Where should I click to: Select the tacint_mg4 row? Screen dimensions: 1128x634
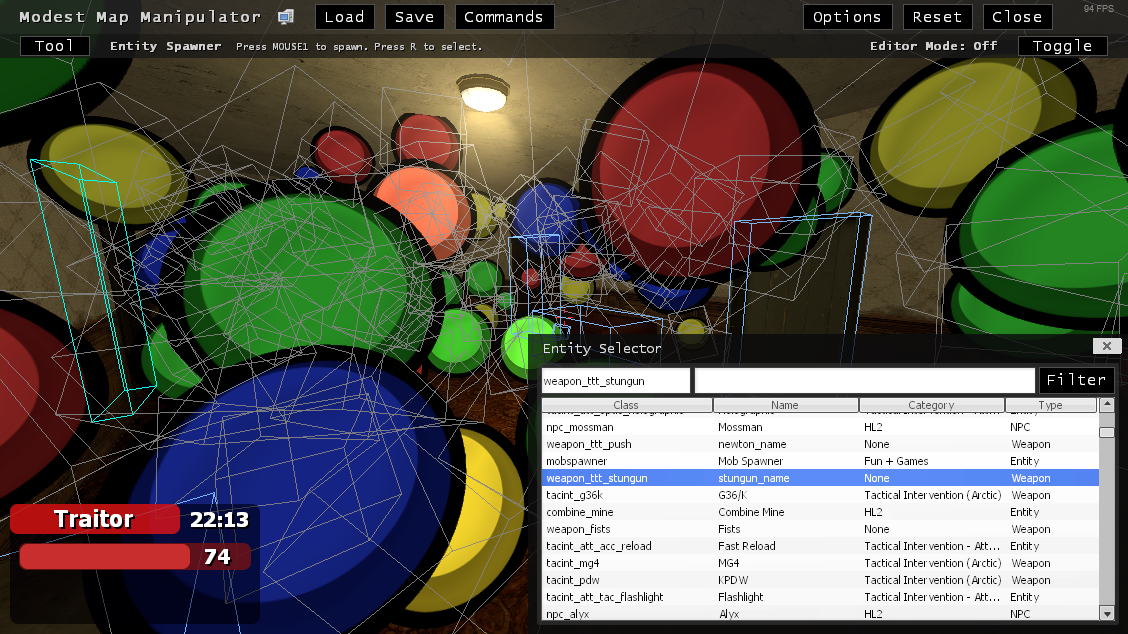click(820, 563)
